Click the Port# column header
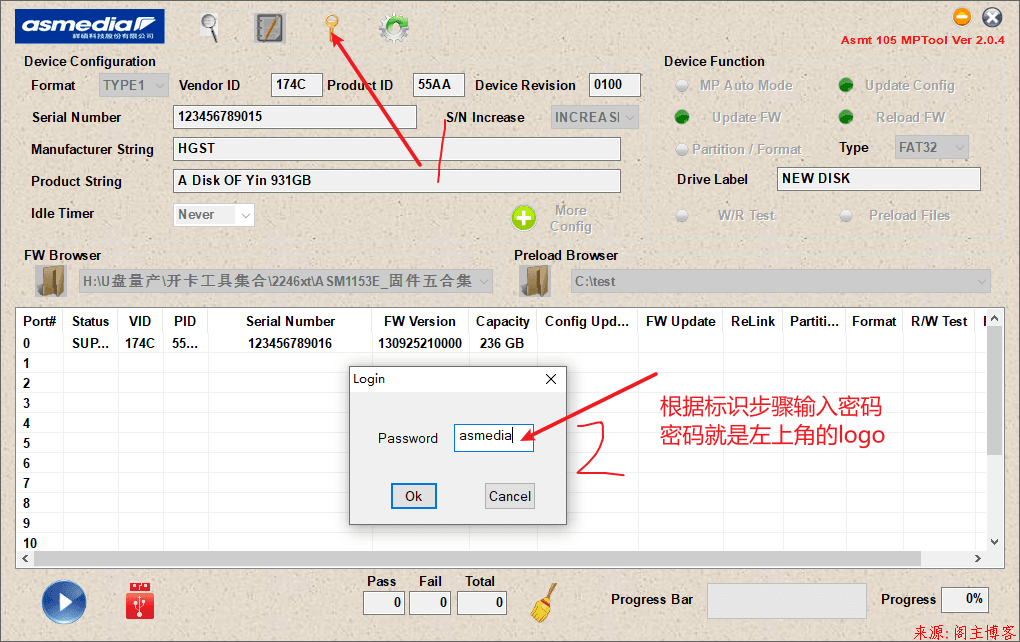The image size is (1020, 642). (x=40, y=321)
